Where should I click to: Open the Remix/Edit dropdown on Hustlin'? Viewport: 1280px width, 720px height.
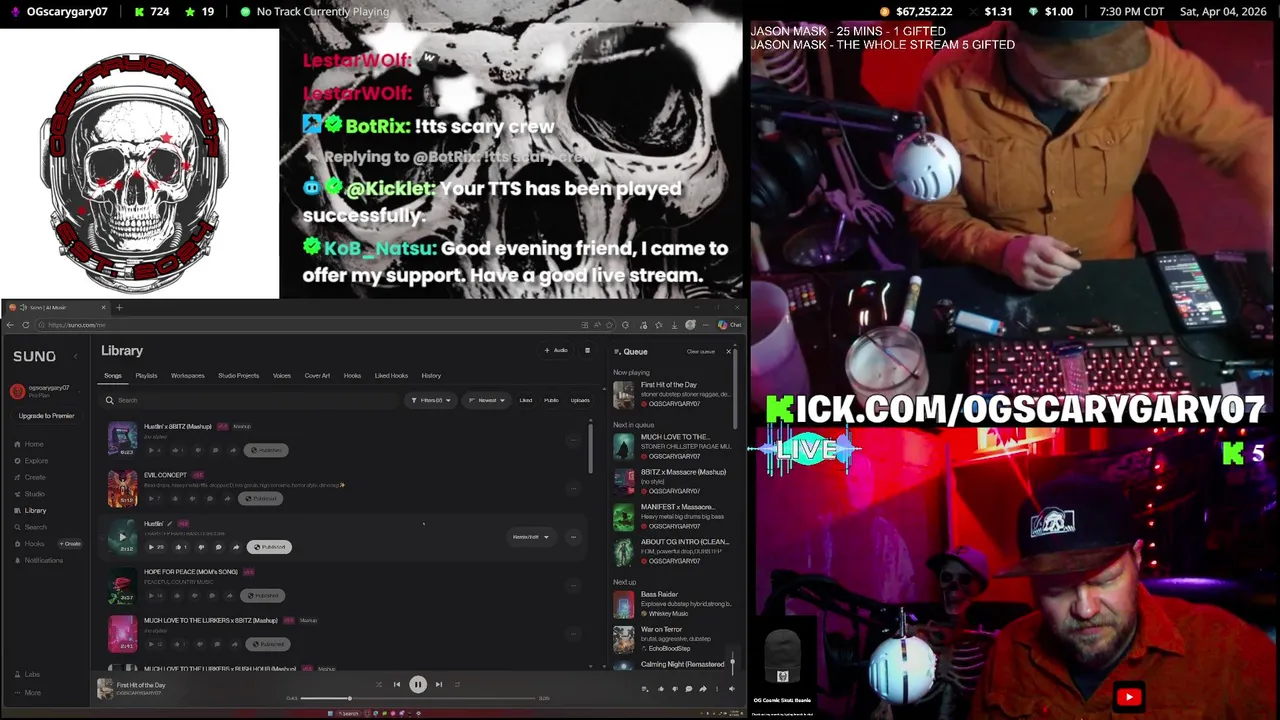coord(530,537)
